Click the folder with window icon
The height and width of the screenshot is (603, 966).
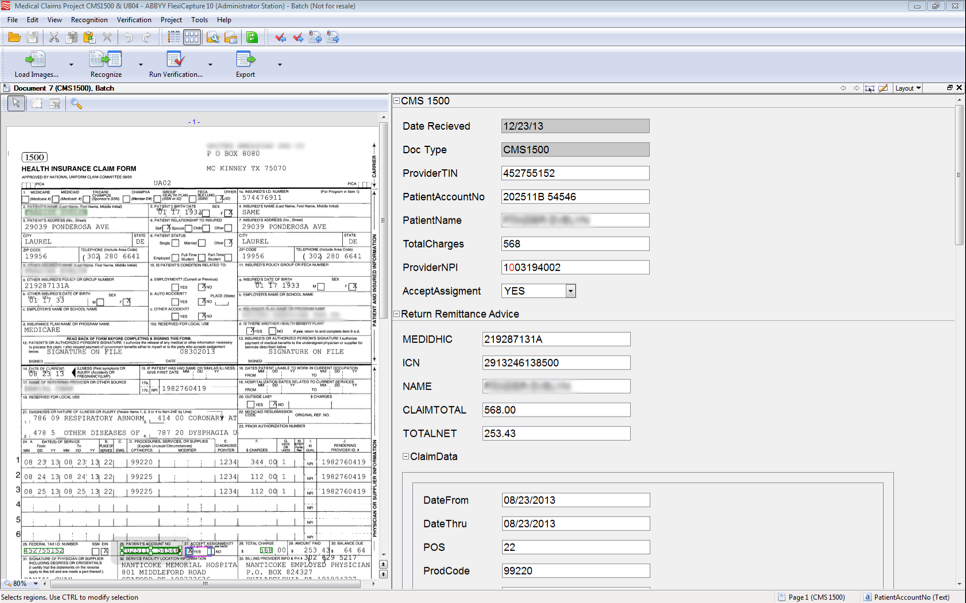coord(230,38)
